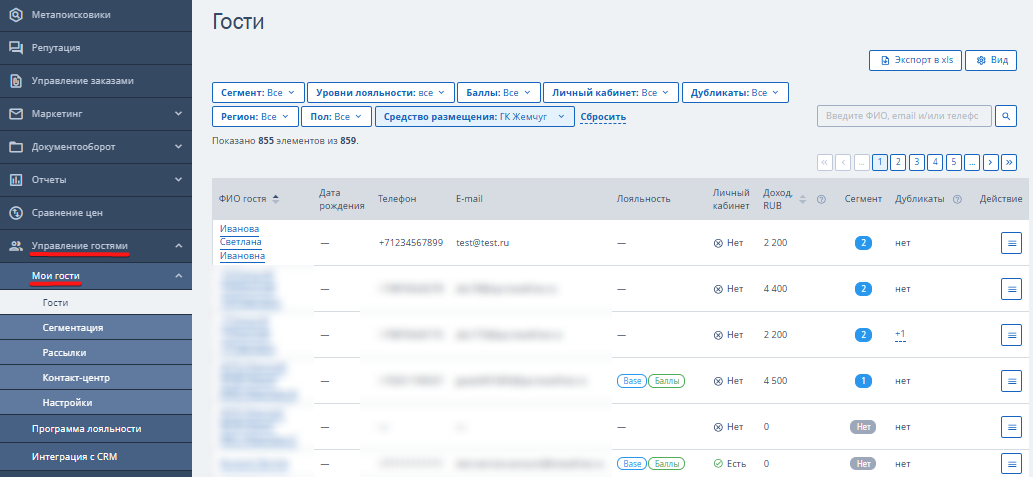Click the search field for ФИО, email

[x=905, y=116]
